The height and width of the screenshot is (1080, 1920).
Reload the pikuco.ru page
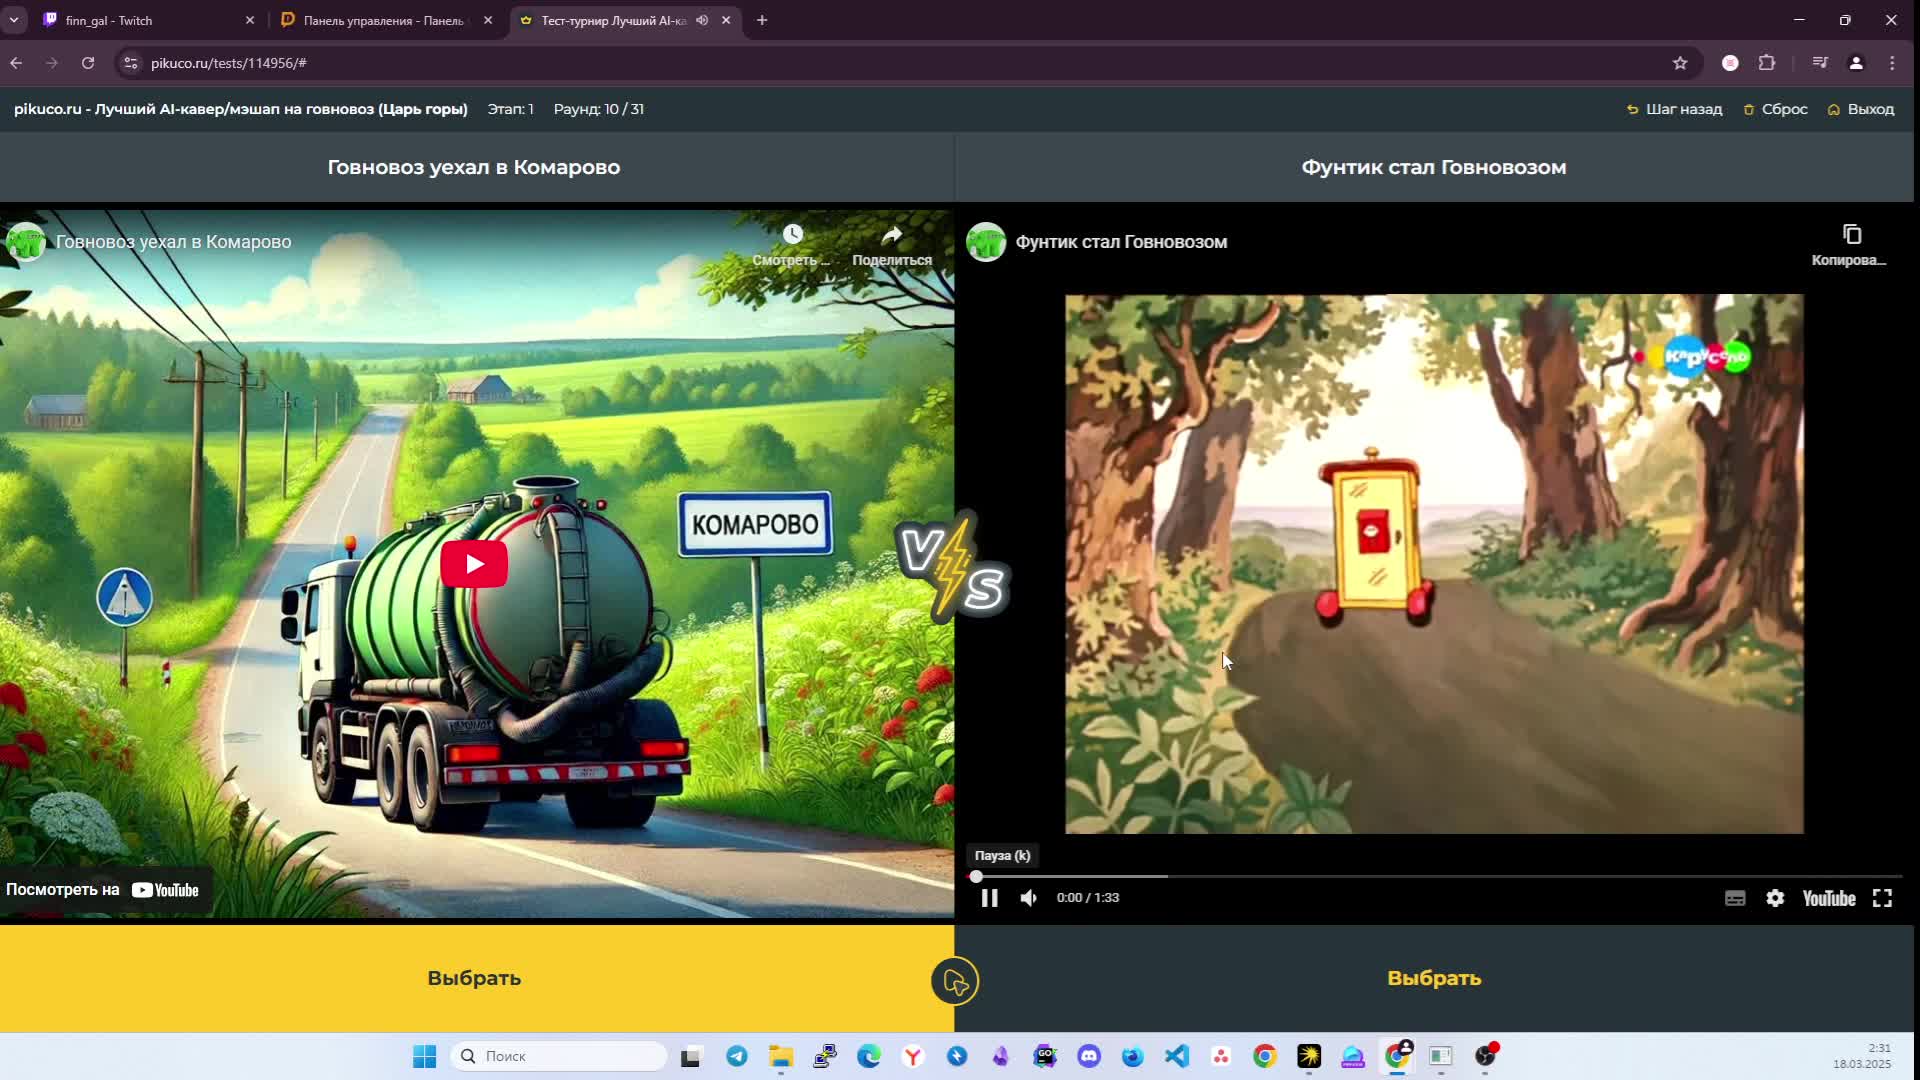coord(88,63)
